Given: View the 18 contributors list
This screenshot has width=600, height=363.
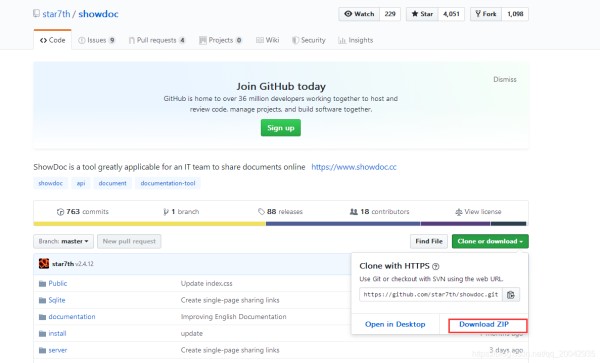Looking at the screenshot, I should (379, 212).
